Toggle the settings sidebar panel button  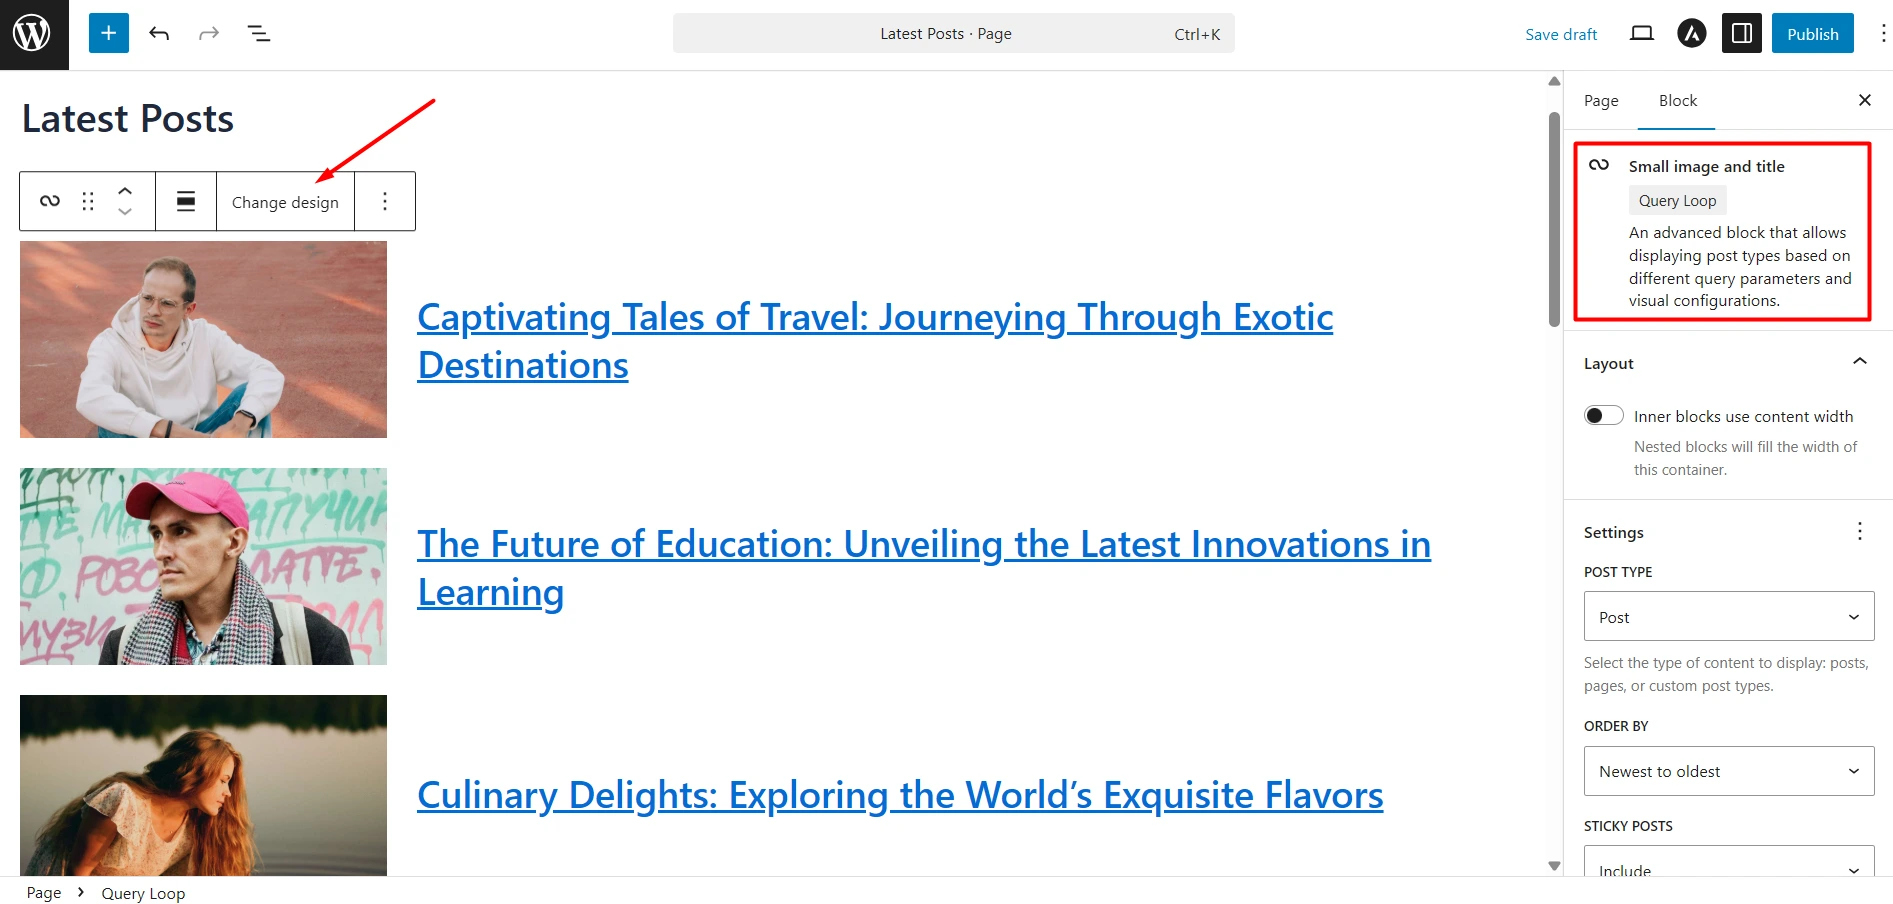coord(1741,34)
